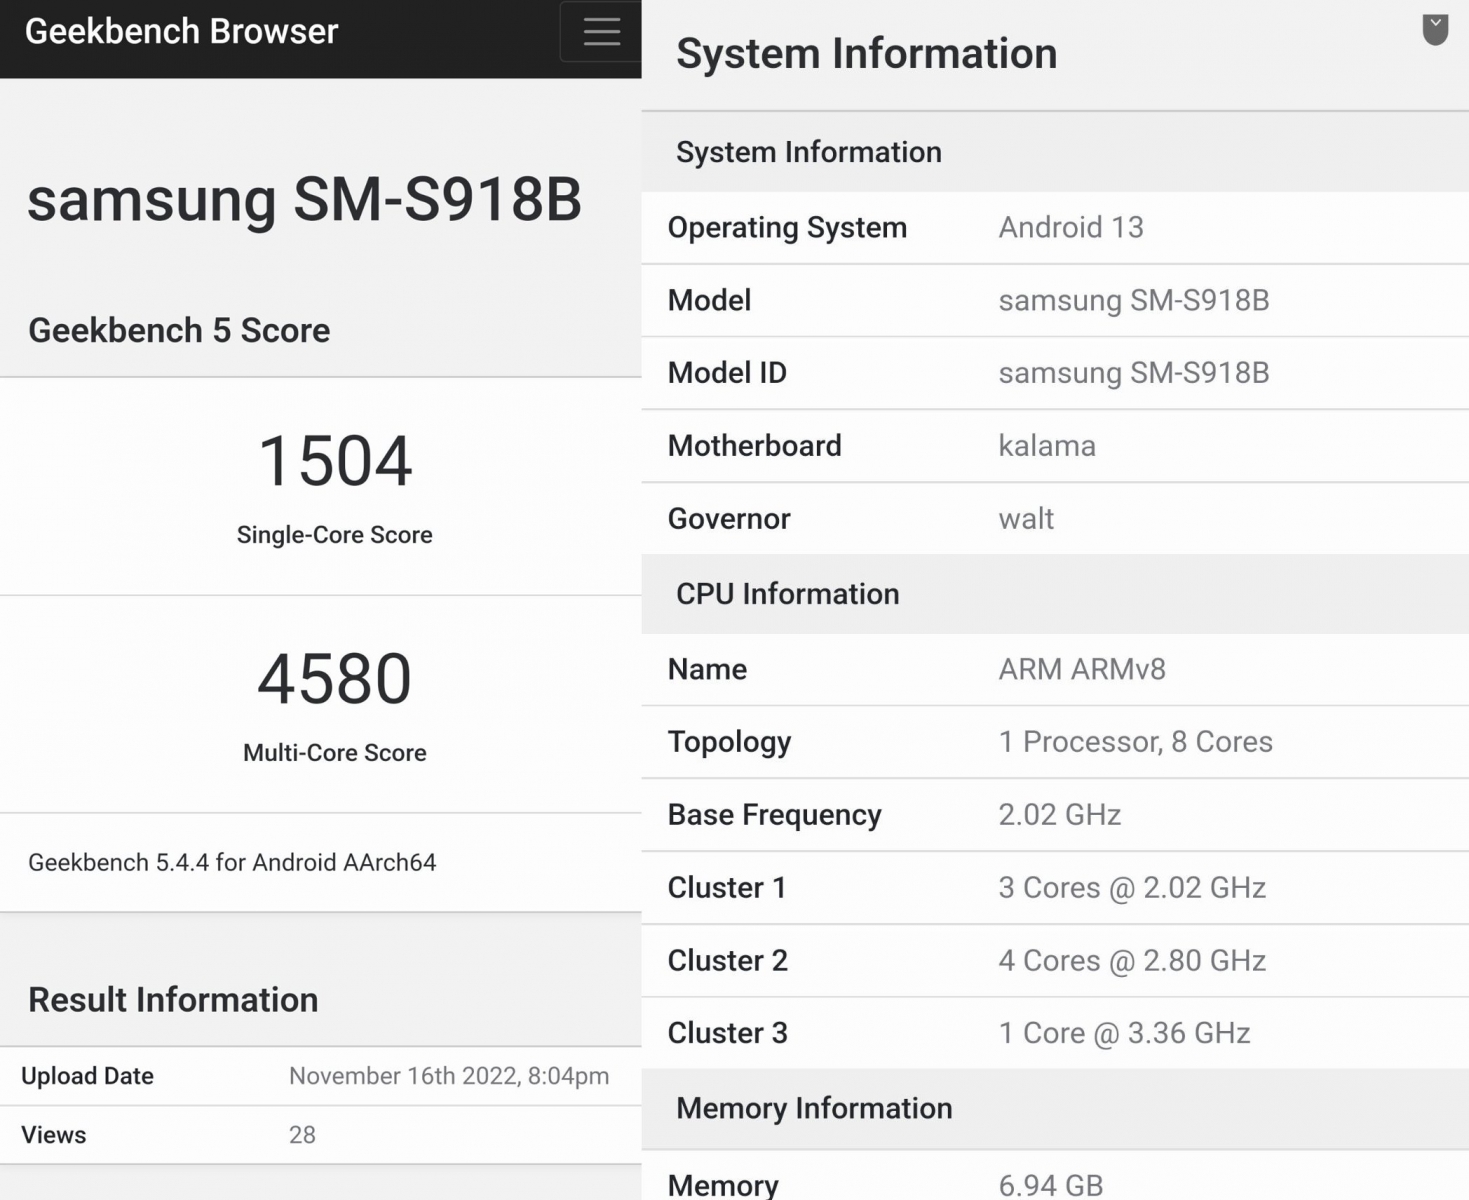Select the Cluster 1 label
The width and height of the screenshot is (1469, 1200).
727,888
